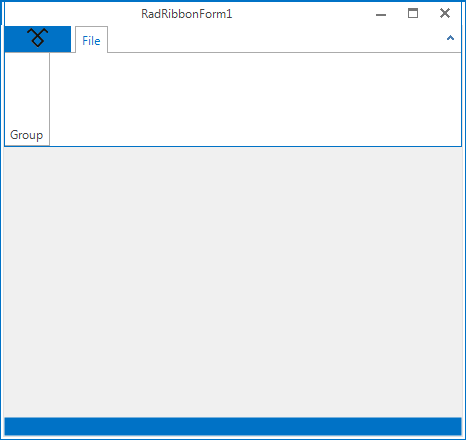Collapse the ribbon with the chevron arrow
Viewport: 466px width, 440px height.
point(450,38)
